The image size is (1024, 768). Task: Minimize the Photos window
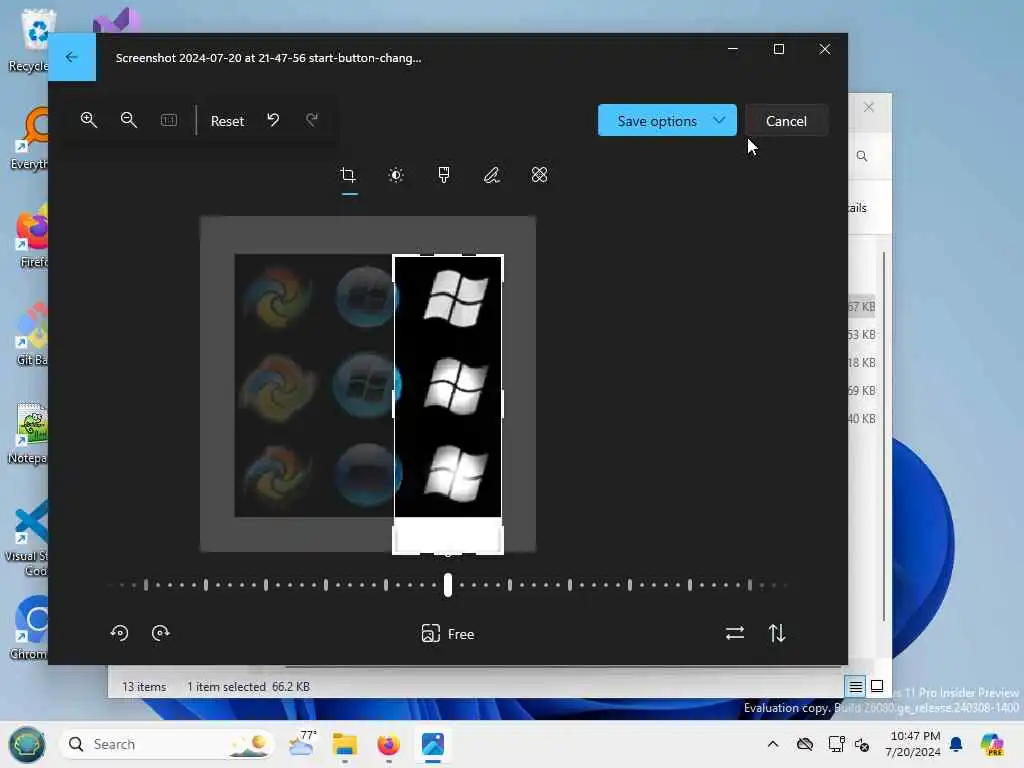733,49
